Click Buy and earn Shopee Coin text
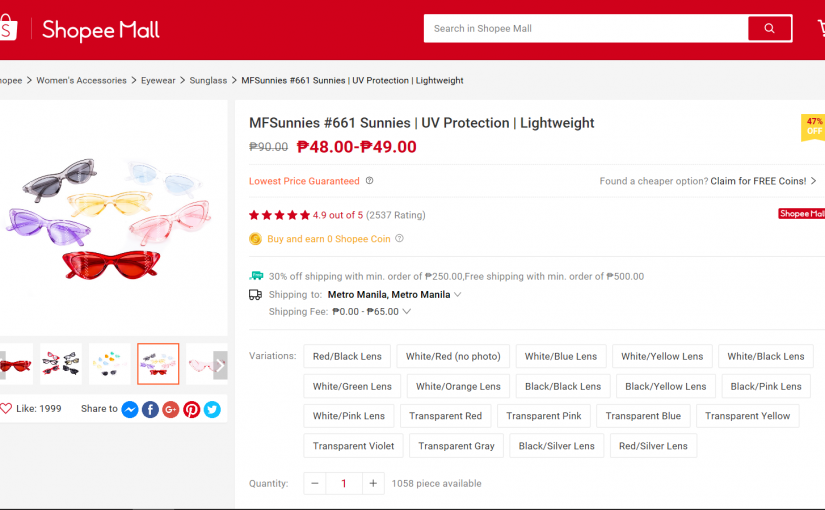 [329, 239]
